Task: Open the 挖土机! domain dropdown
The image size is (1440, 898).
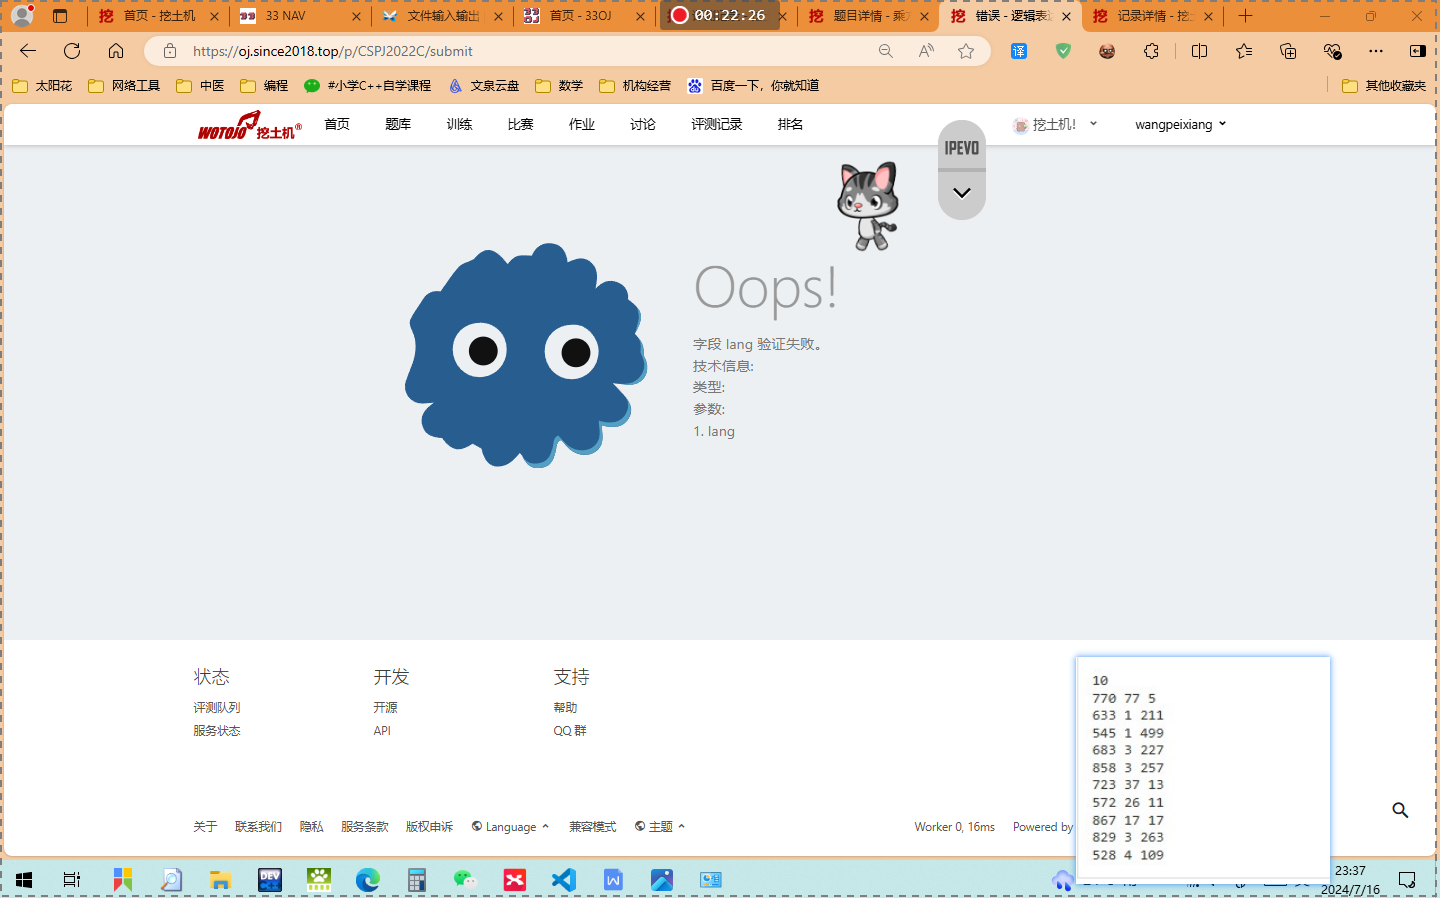Action: pos(1055,125)
